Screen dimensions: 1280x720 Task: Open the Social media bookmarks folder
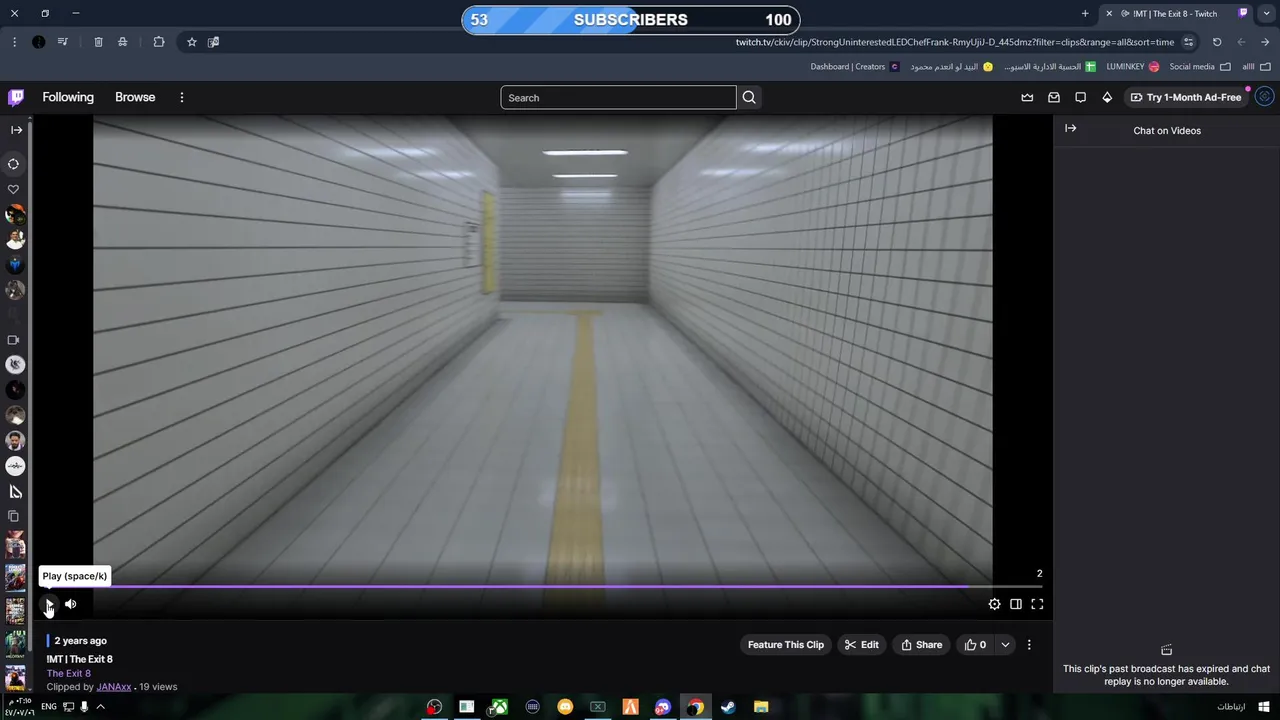1200,67
